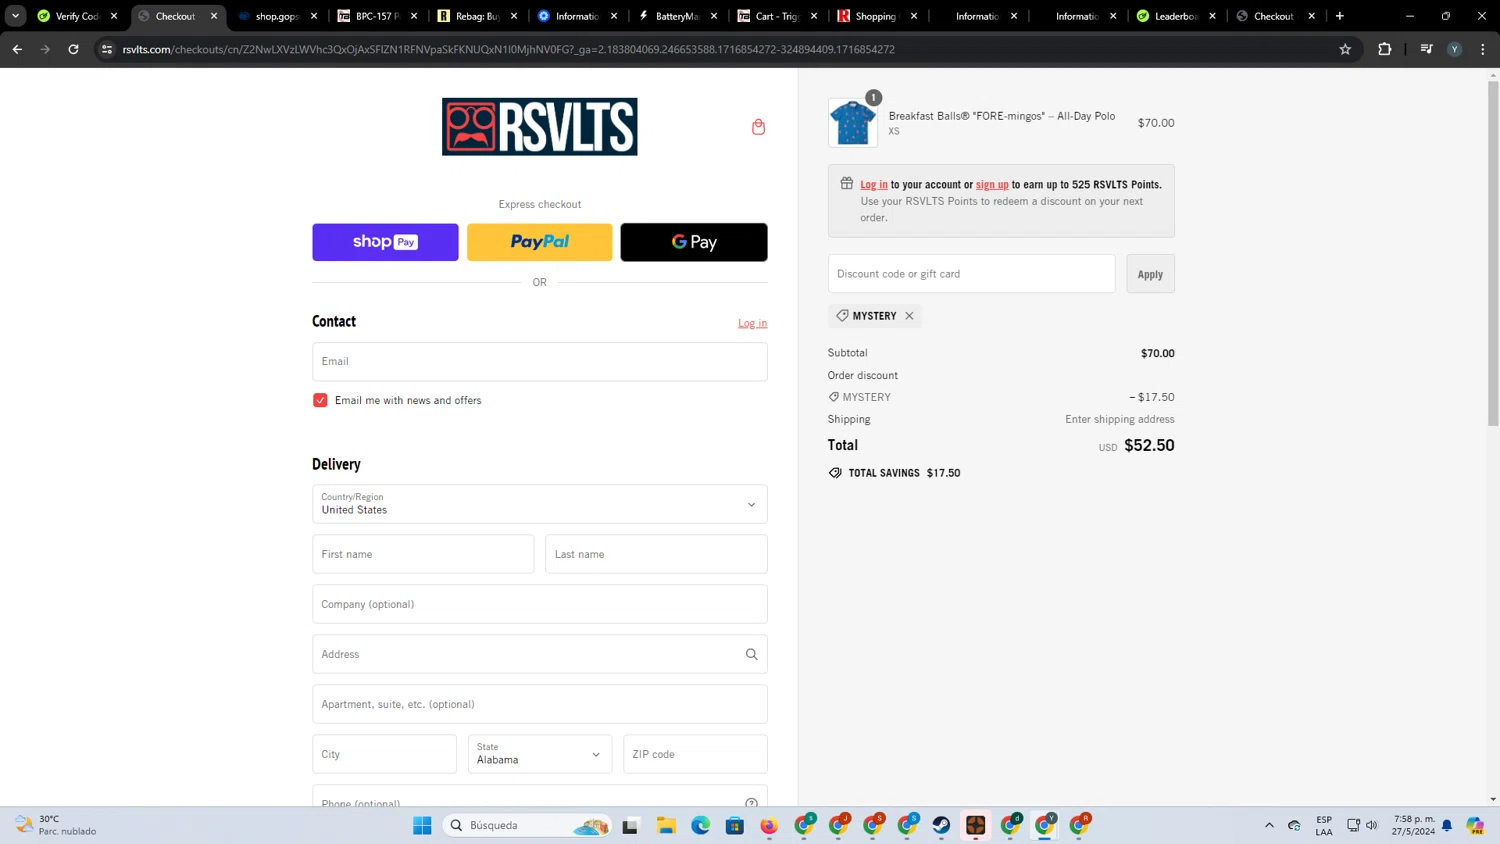Click the sign up link
The image size is (1500, 844).
[x=992, y=185]
